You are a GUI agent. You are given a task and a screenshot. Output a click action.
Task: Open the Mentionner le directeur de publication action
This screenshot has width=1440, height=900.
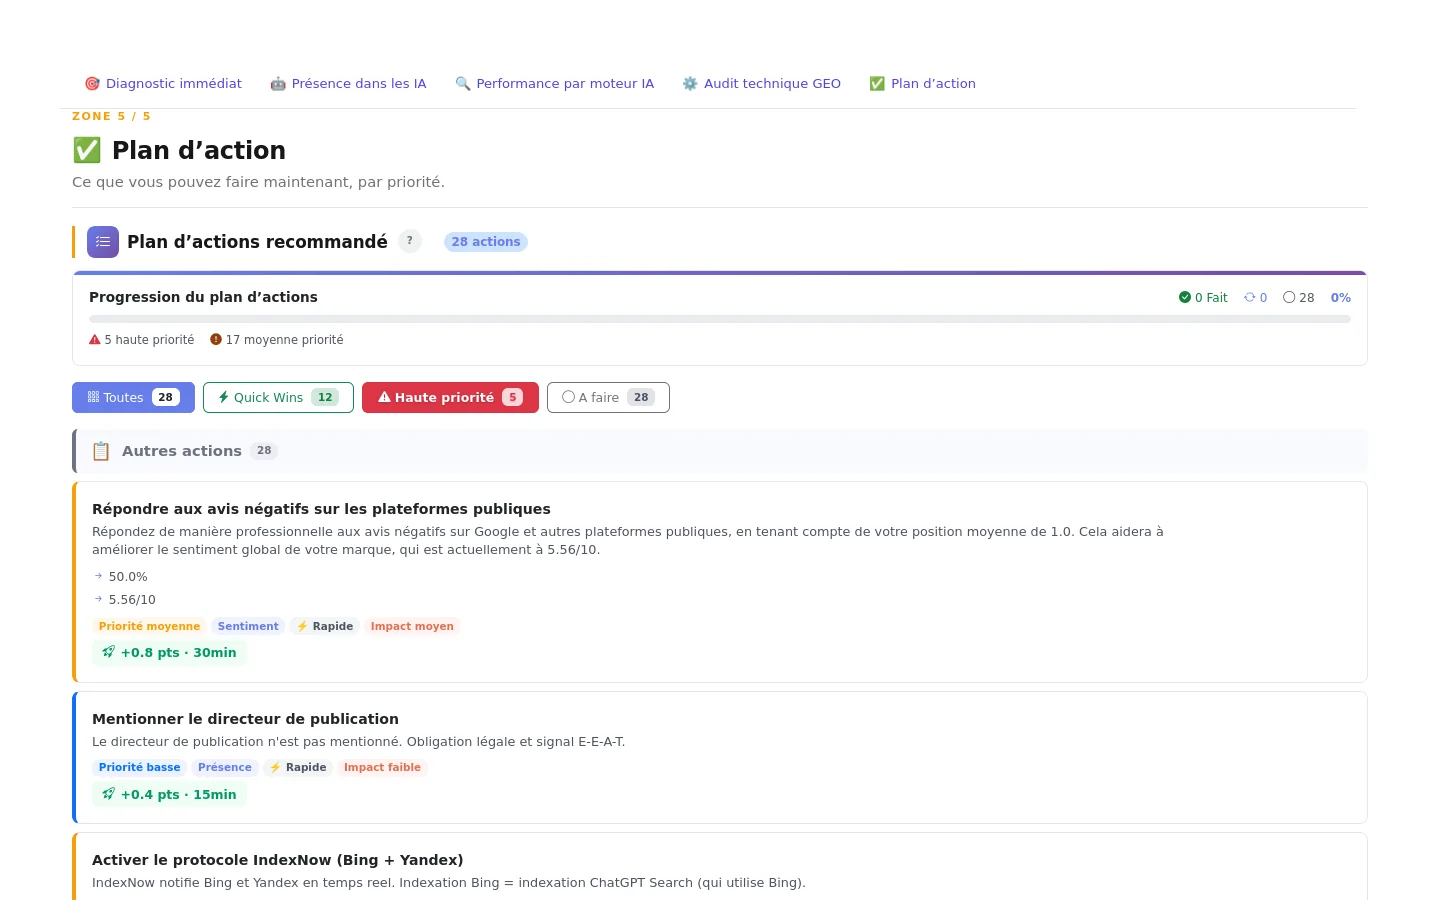[720, 757]
